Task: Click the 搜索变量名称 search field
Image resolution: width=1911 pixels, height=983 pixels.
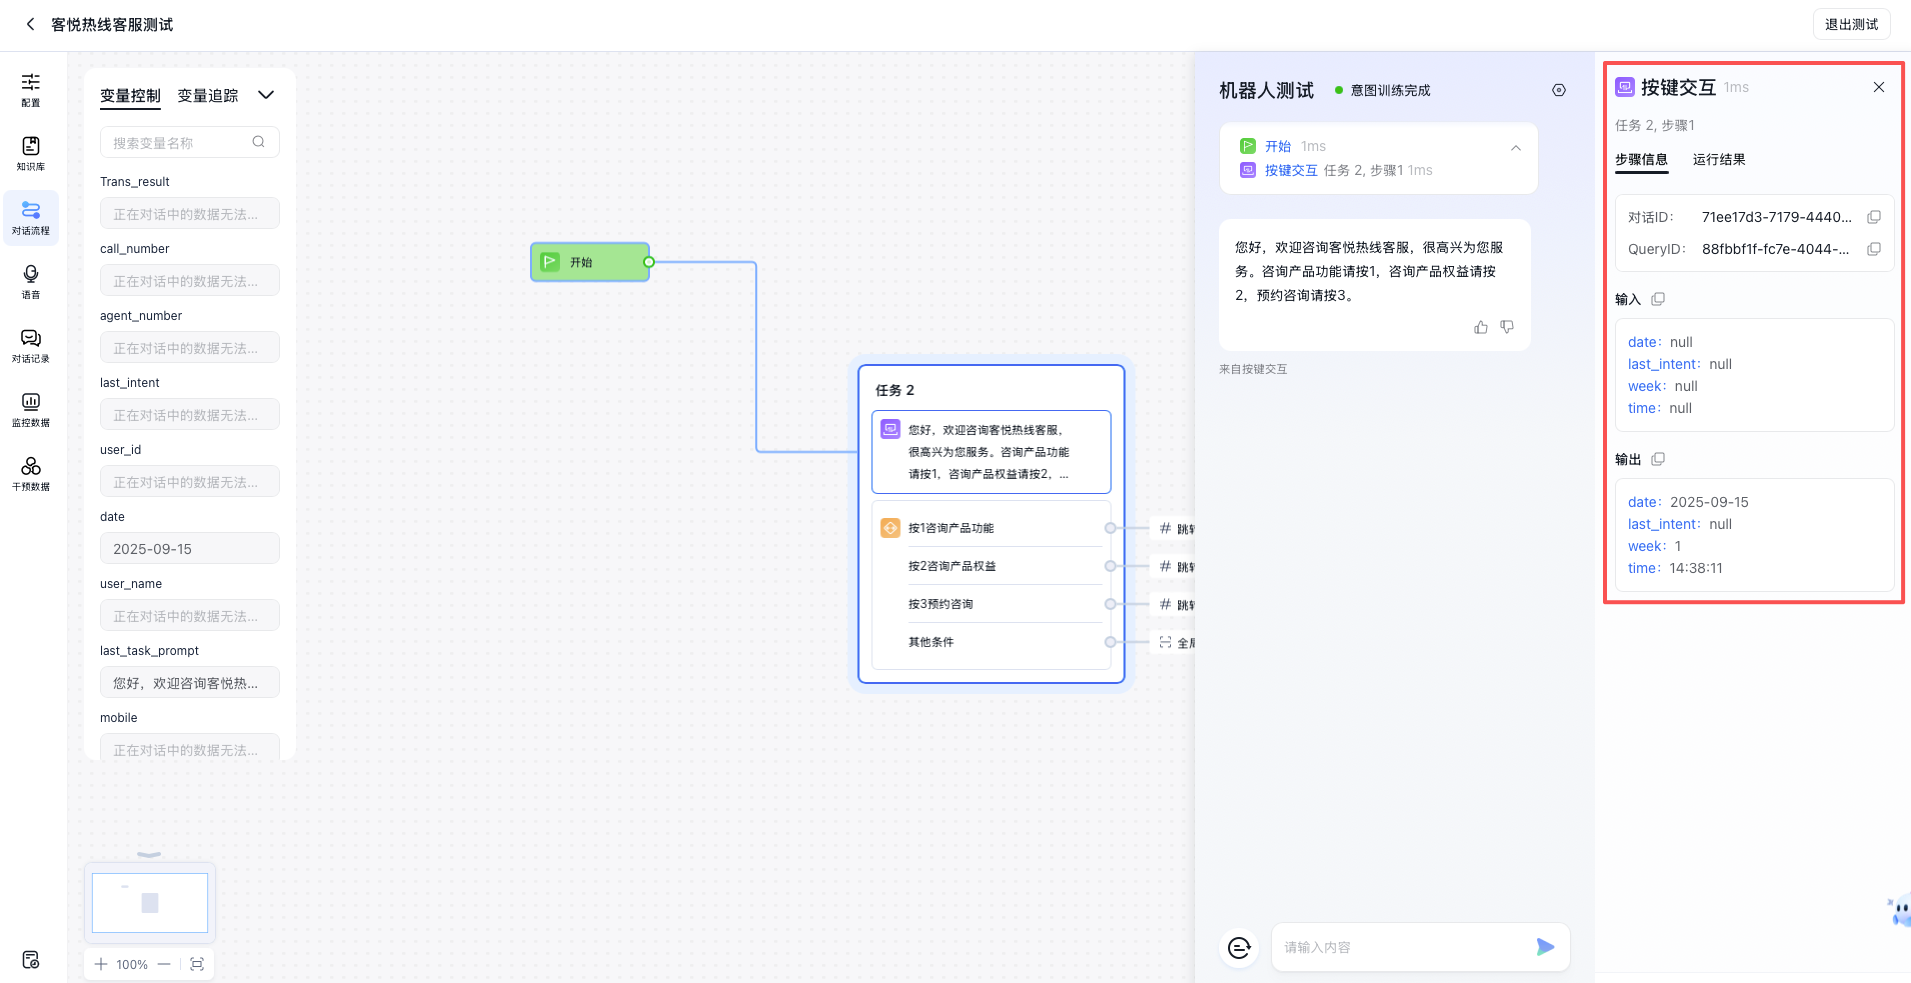Action: (180, 143)
